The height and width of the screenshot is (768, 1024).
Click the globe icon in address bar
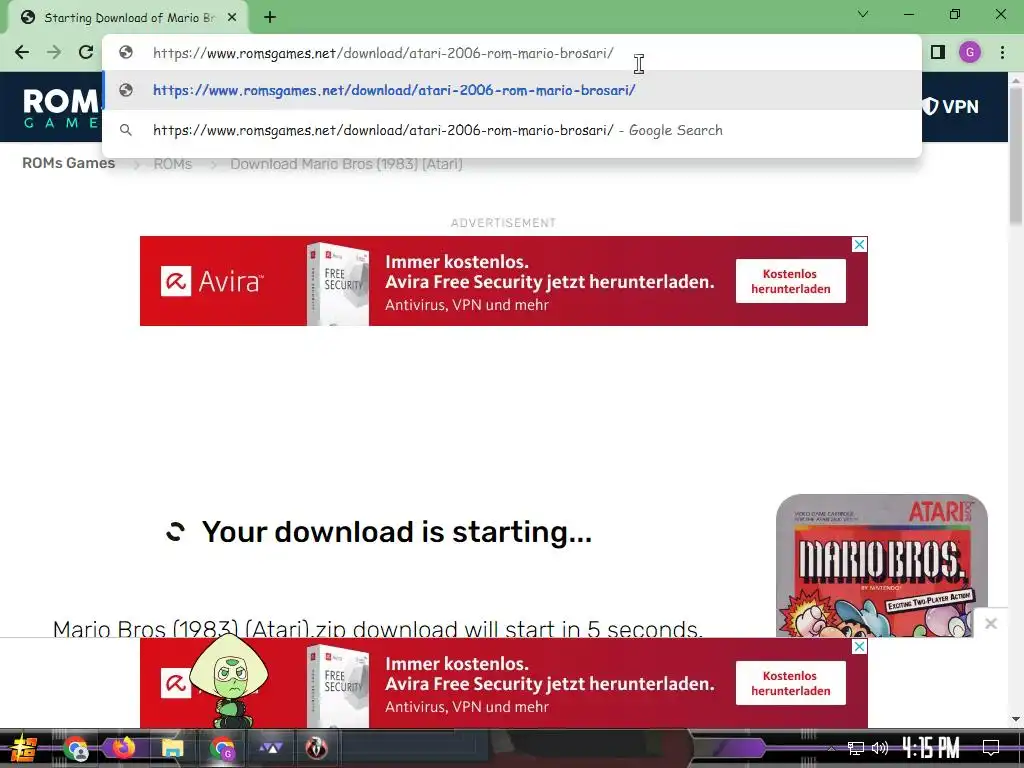point(126,52)
